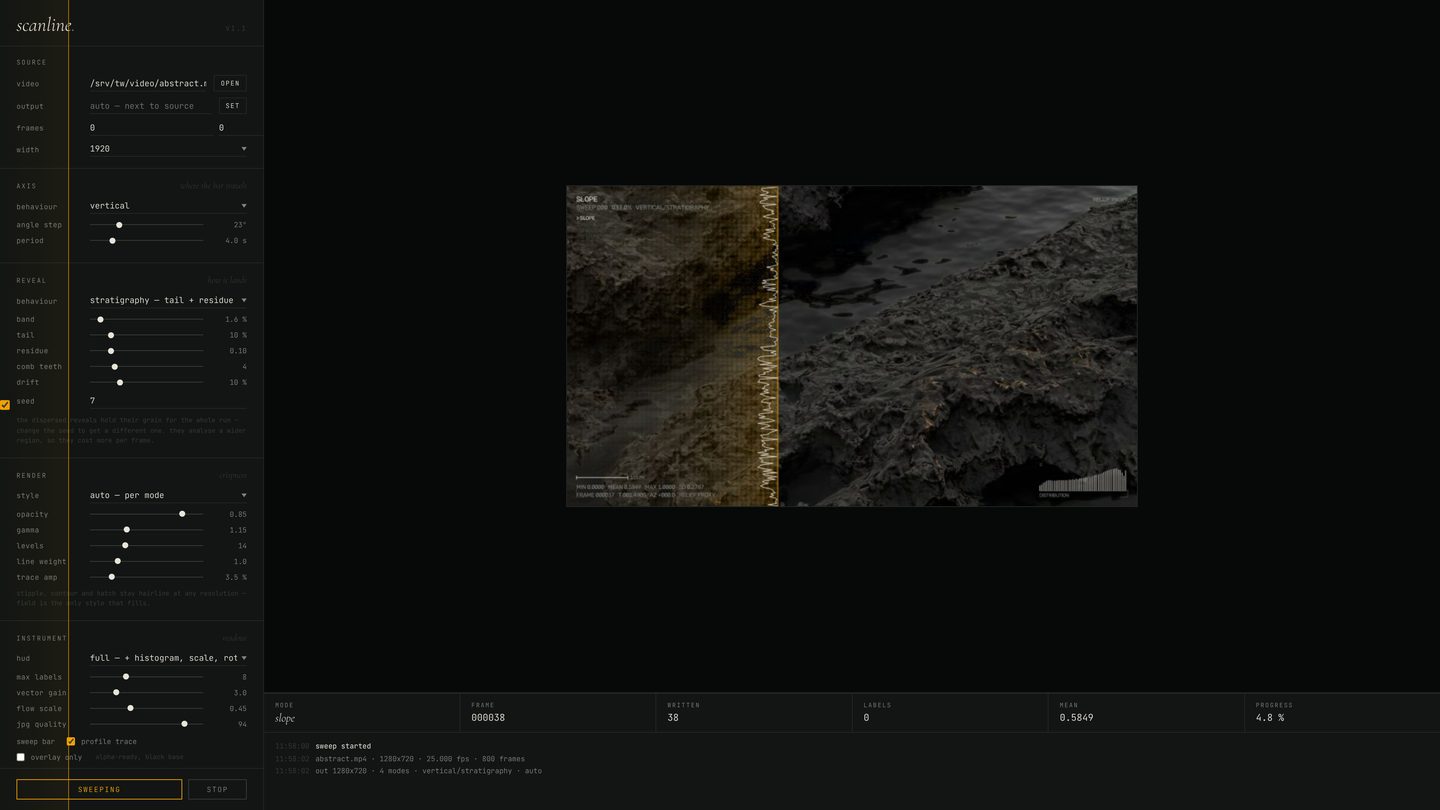Click the video path input field

click(148, 83)
